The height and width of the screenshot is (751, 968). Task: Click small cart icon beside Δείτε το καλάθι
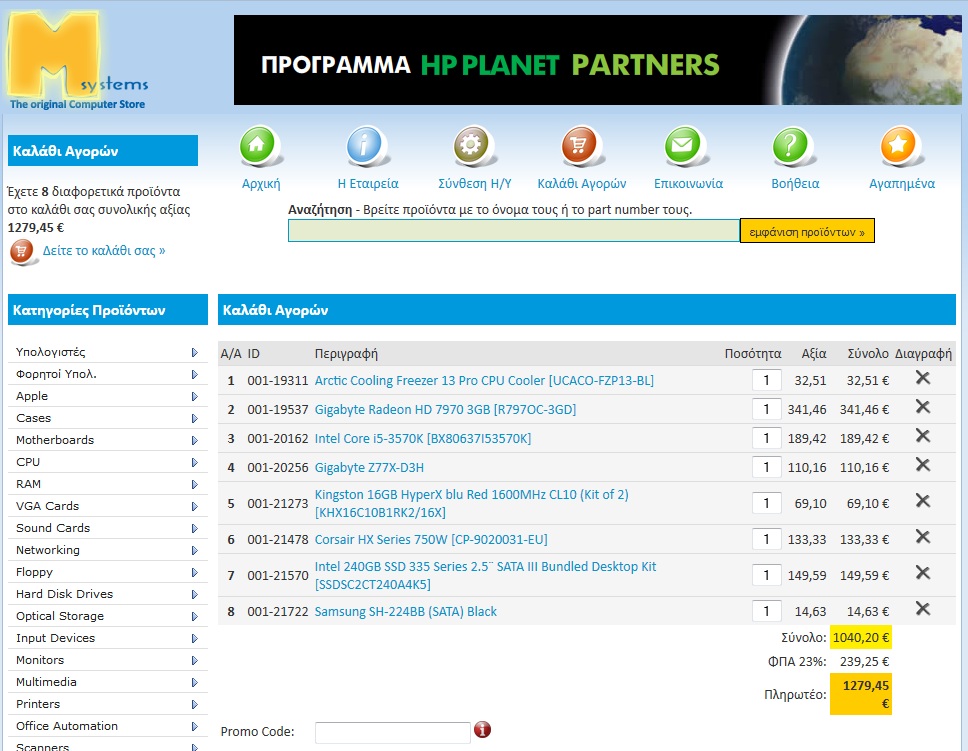point(22,252)
